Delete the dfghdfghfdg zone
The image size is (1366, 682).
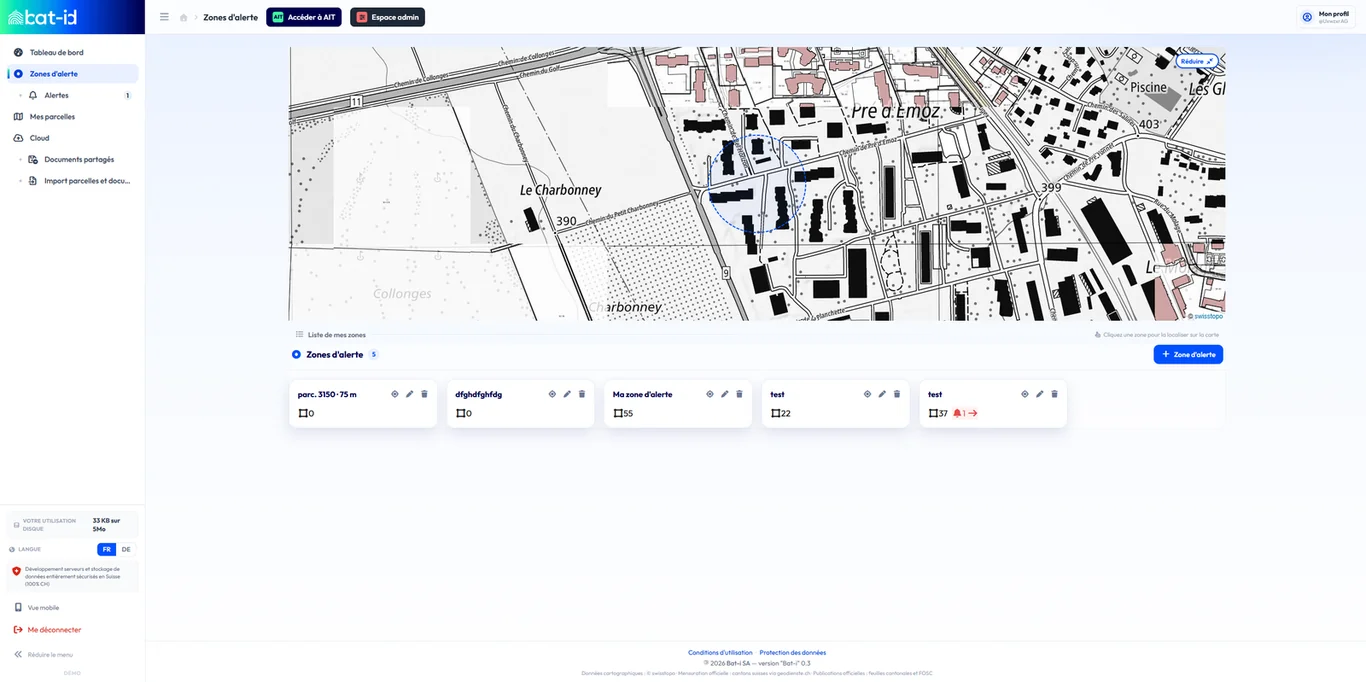[582, 394]
